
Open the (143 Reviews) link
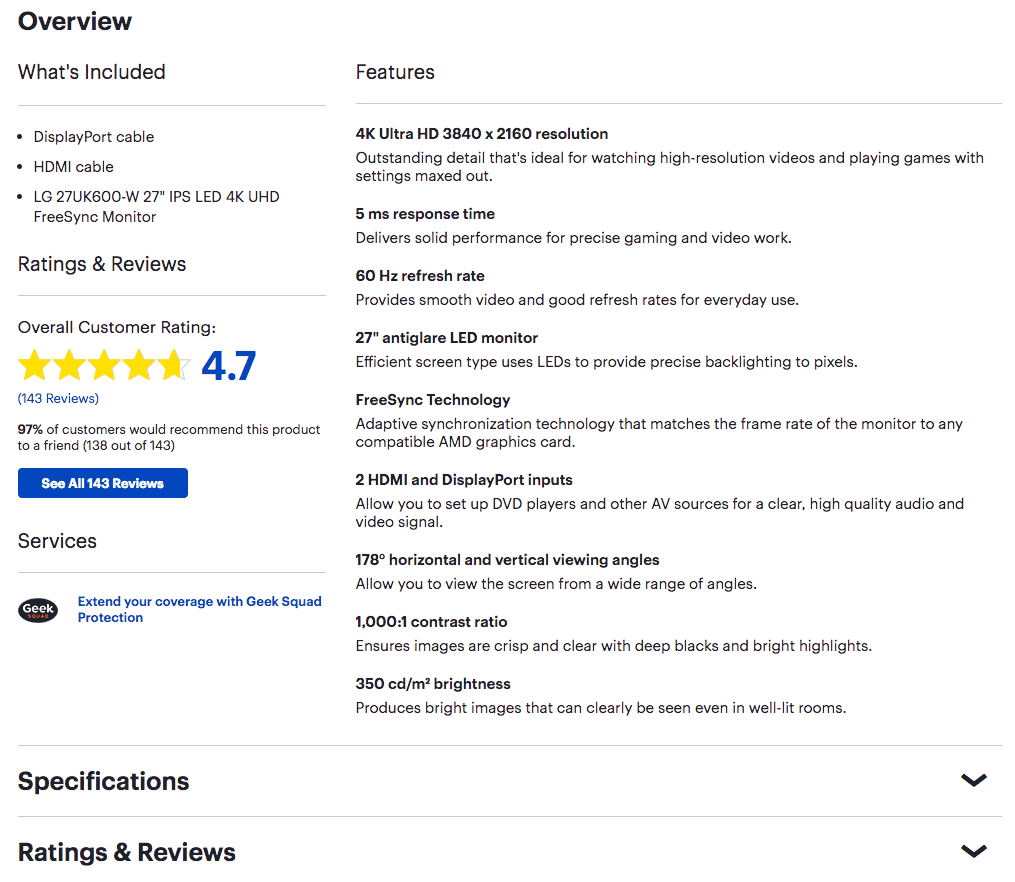point(58,399)
